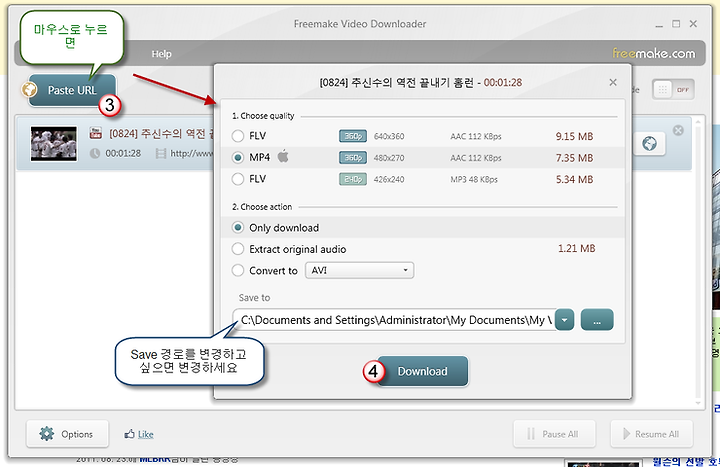
Task: Open the Options settings
Action: coord(68,433)
